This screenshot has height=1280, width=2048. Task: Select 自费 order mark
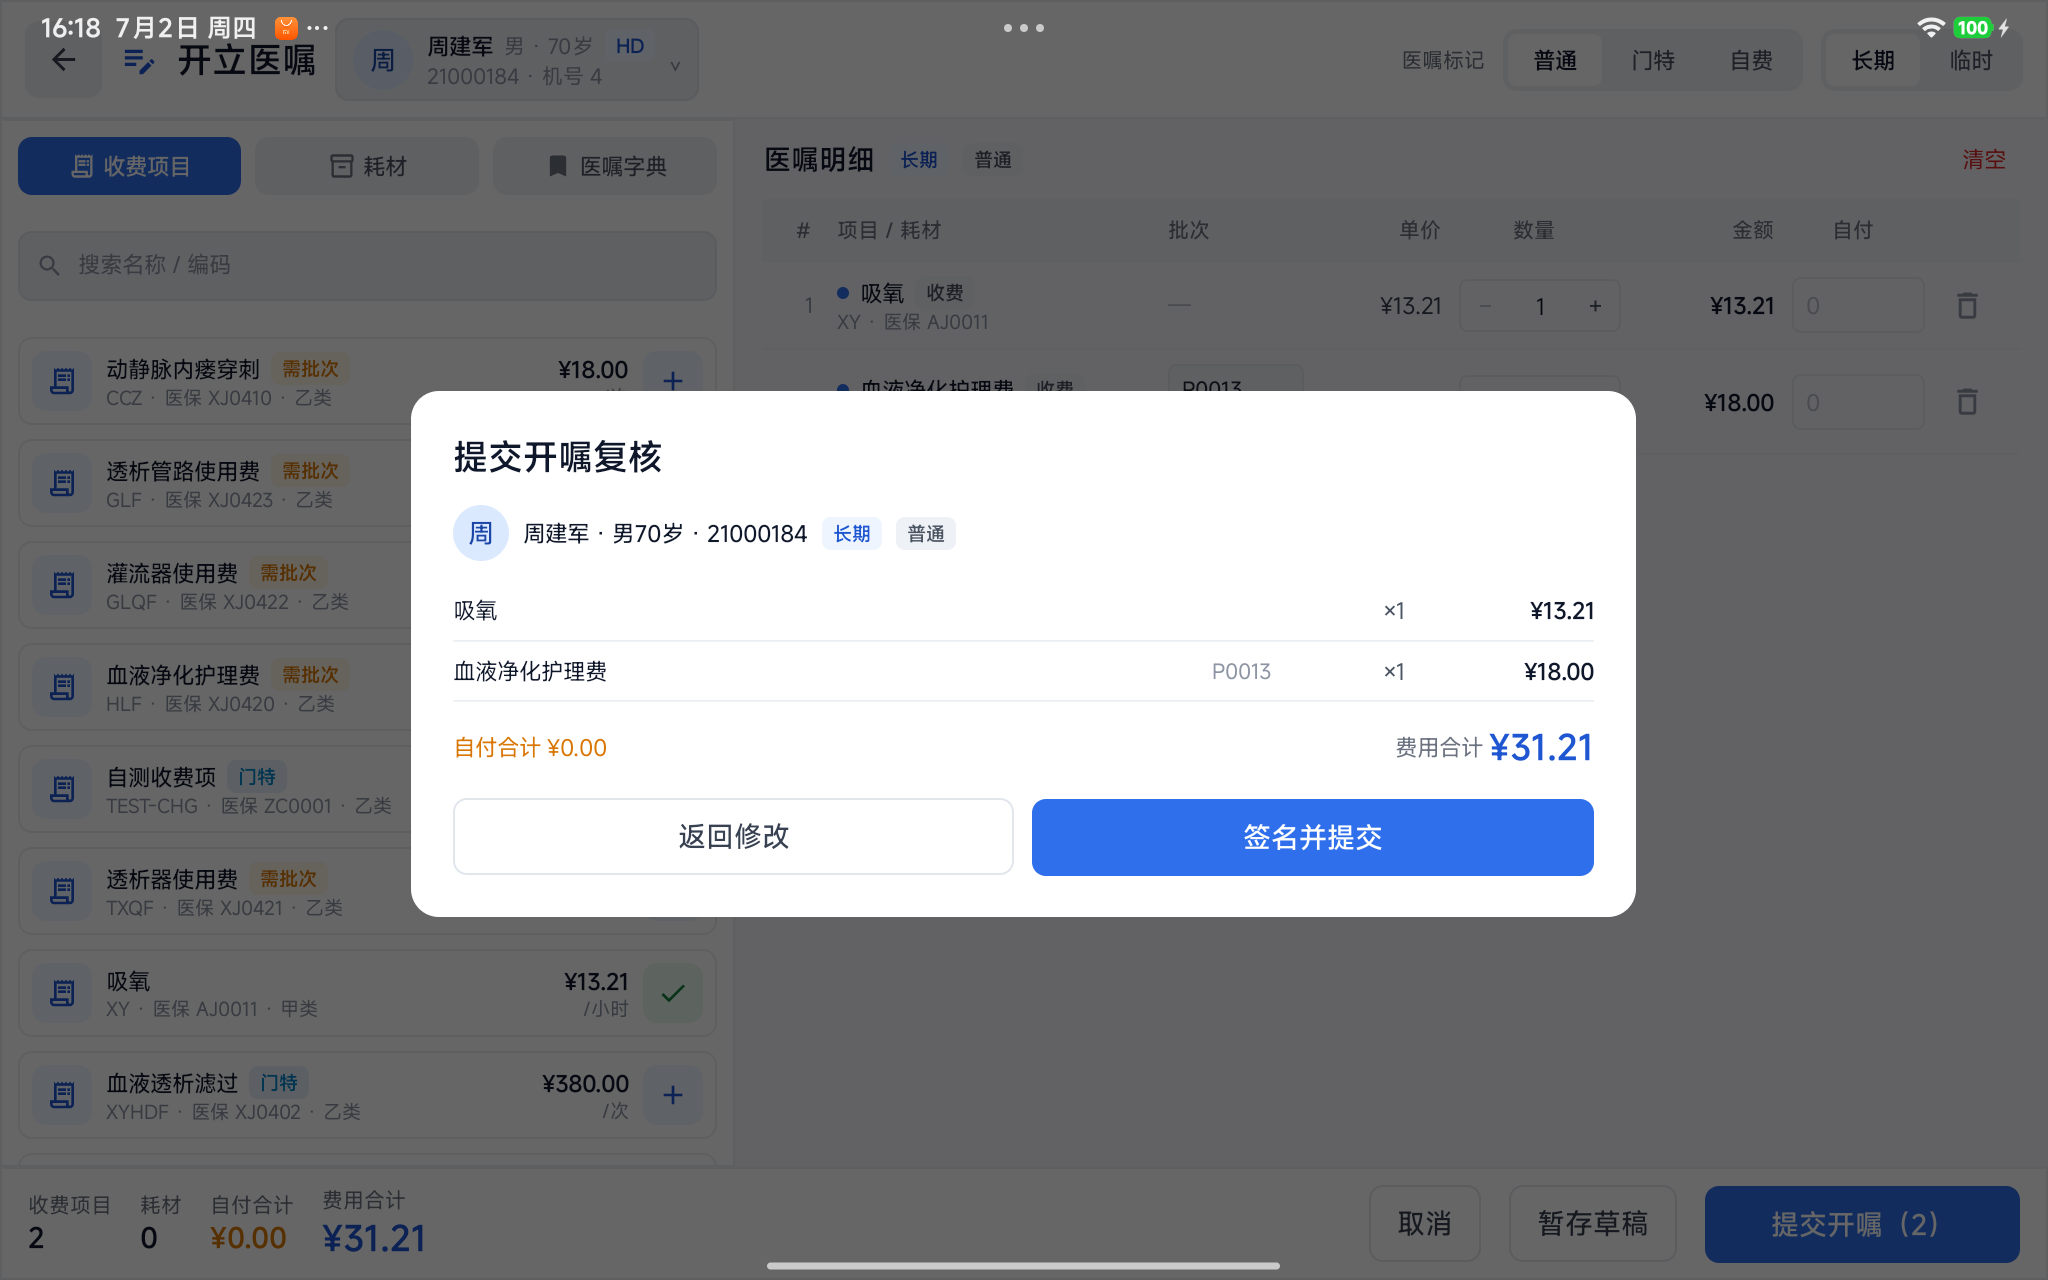point(1751,61)
